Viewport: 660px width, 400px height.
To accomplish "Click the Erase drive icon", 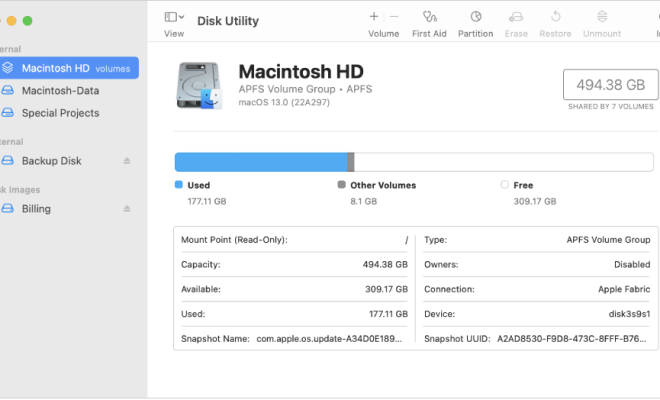I will 516,17.
